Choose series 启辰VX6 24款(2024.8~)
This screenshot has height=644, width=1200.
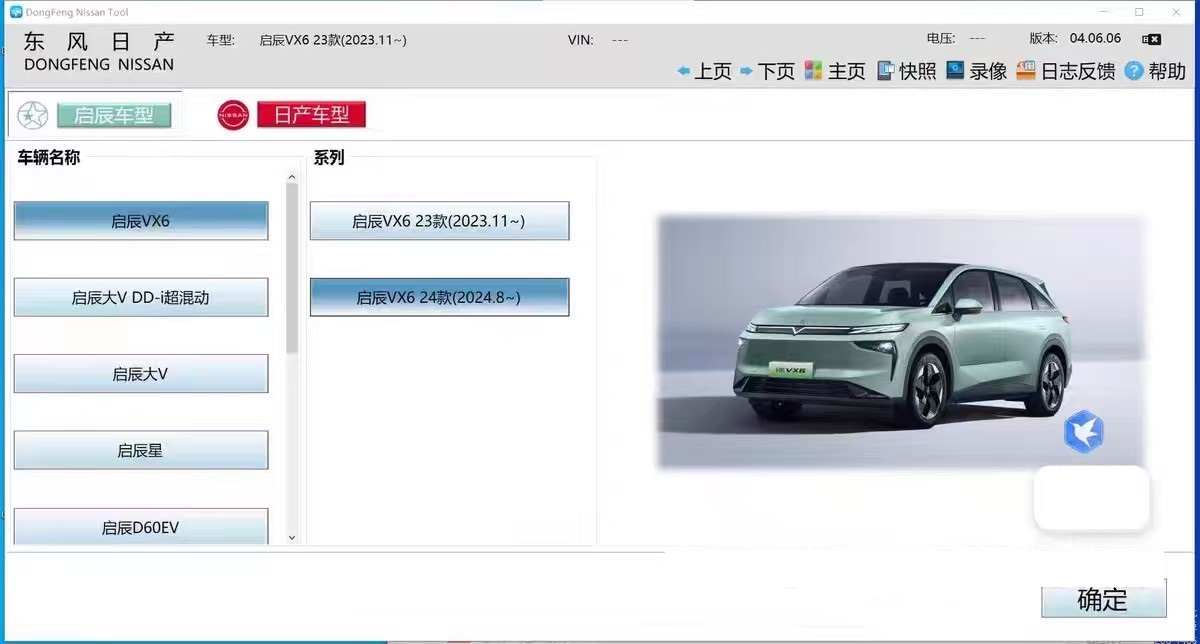click(x=439, y=297)
